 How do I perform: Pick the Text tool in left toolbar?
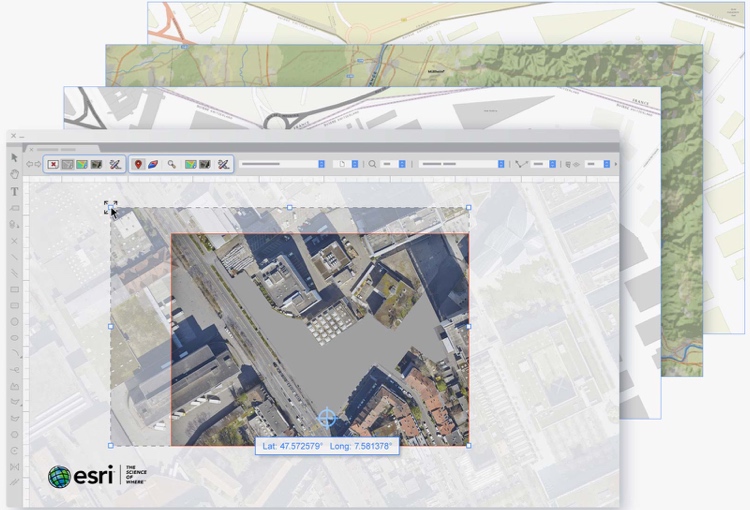(14, 190)
